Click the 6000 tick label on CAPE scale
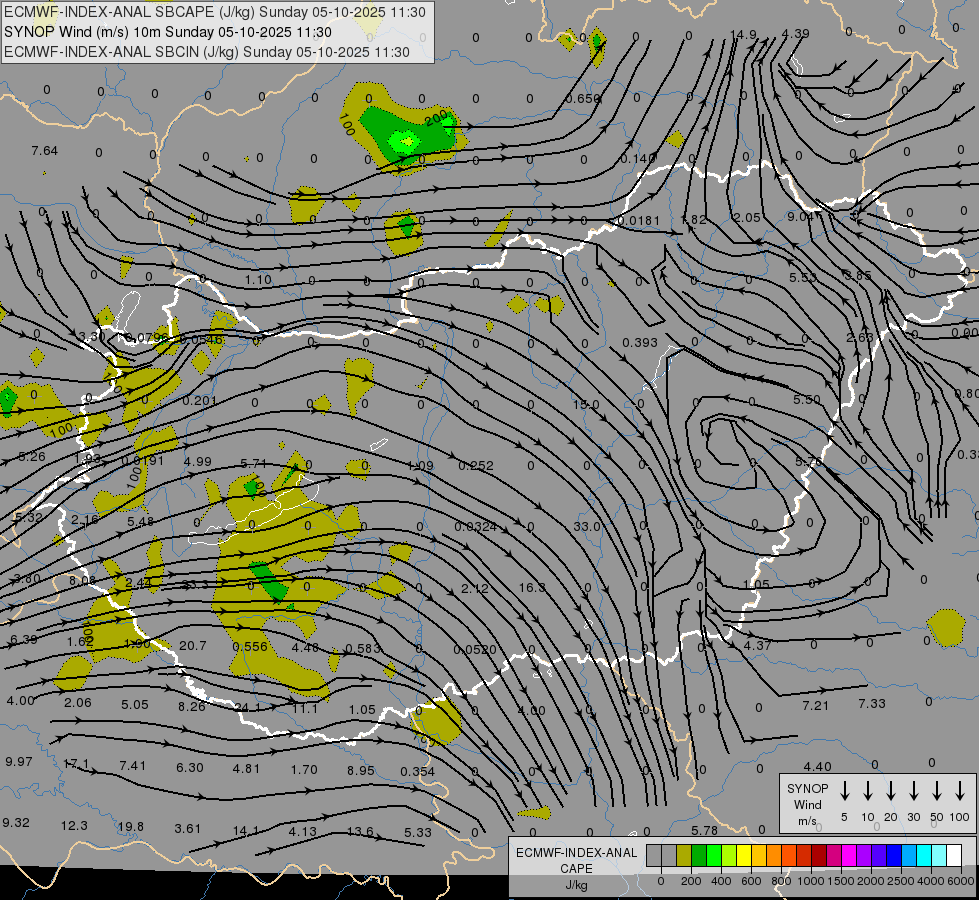Image resolution: width=979 pixels, height=900 pixels. [x=961, y=881]
